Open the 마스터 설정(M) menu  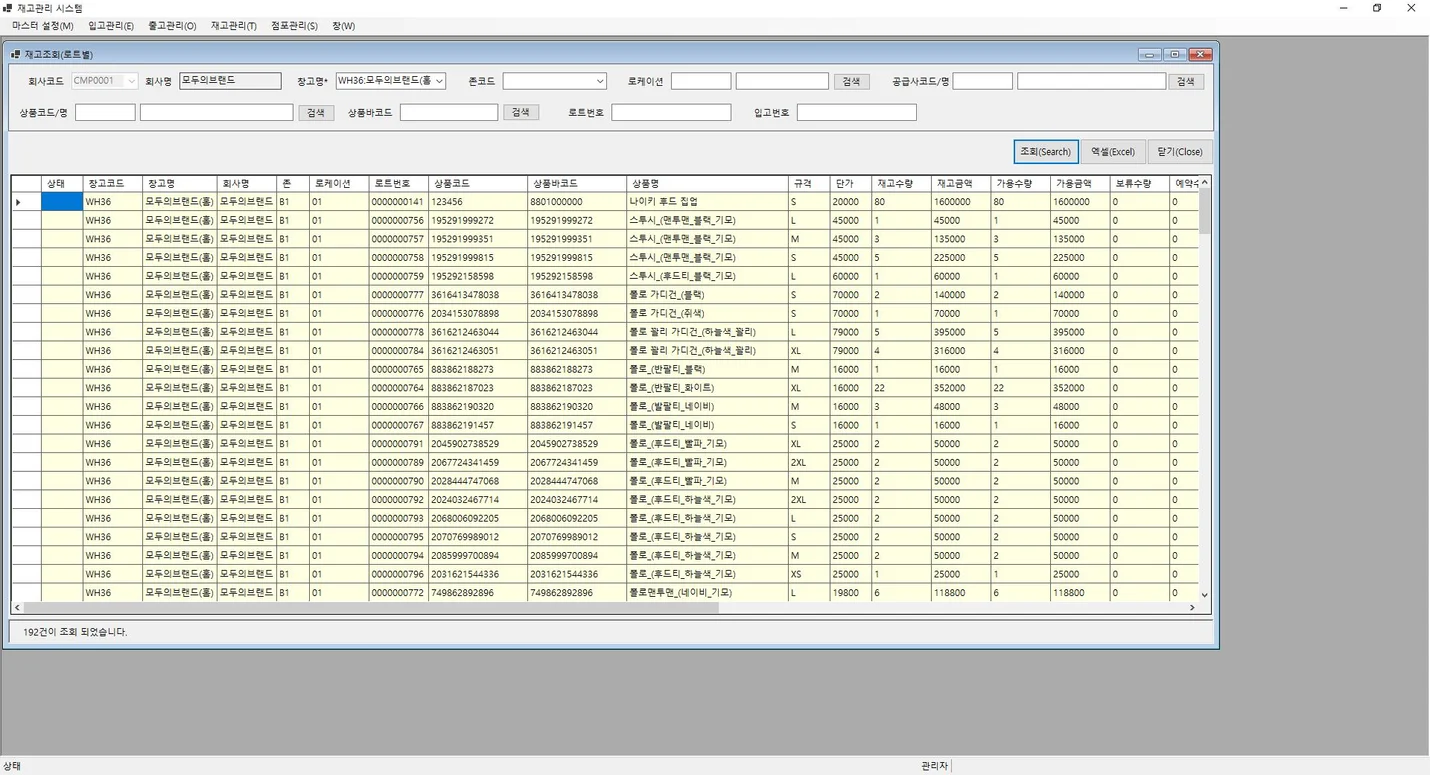click(43, 26)
